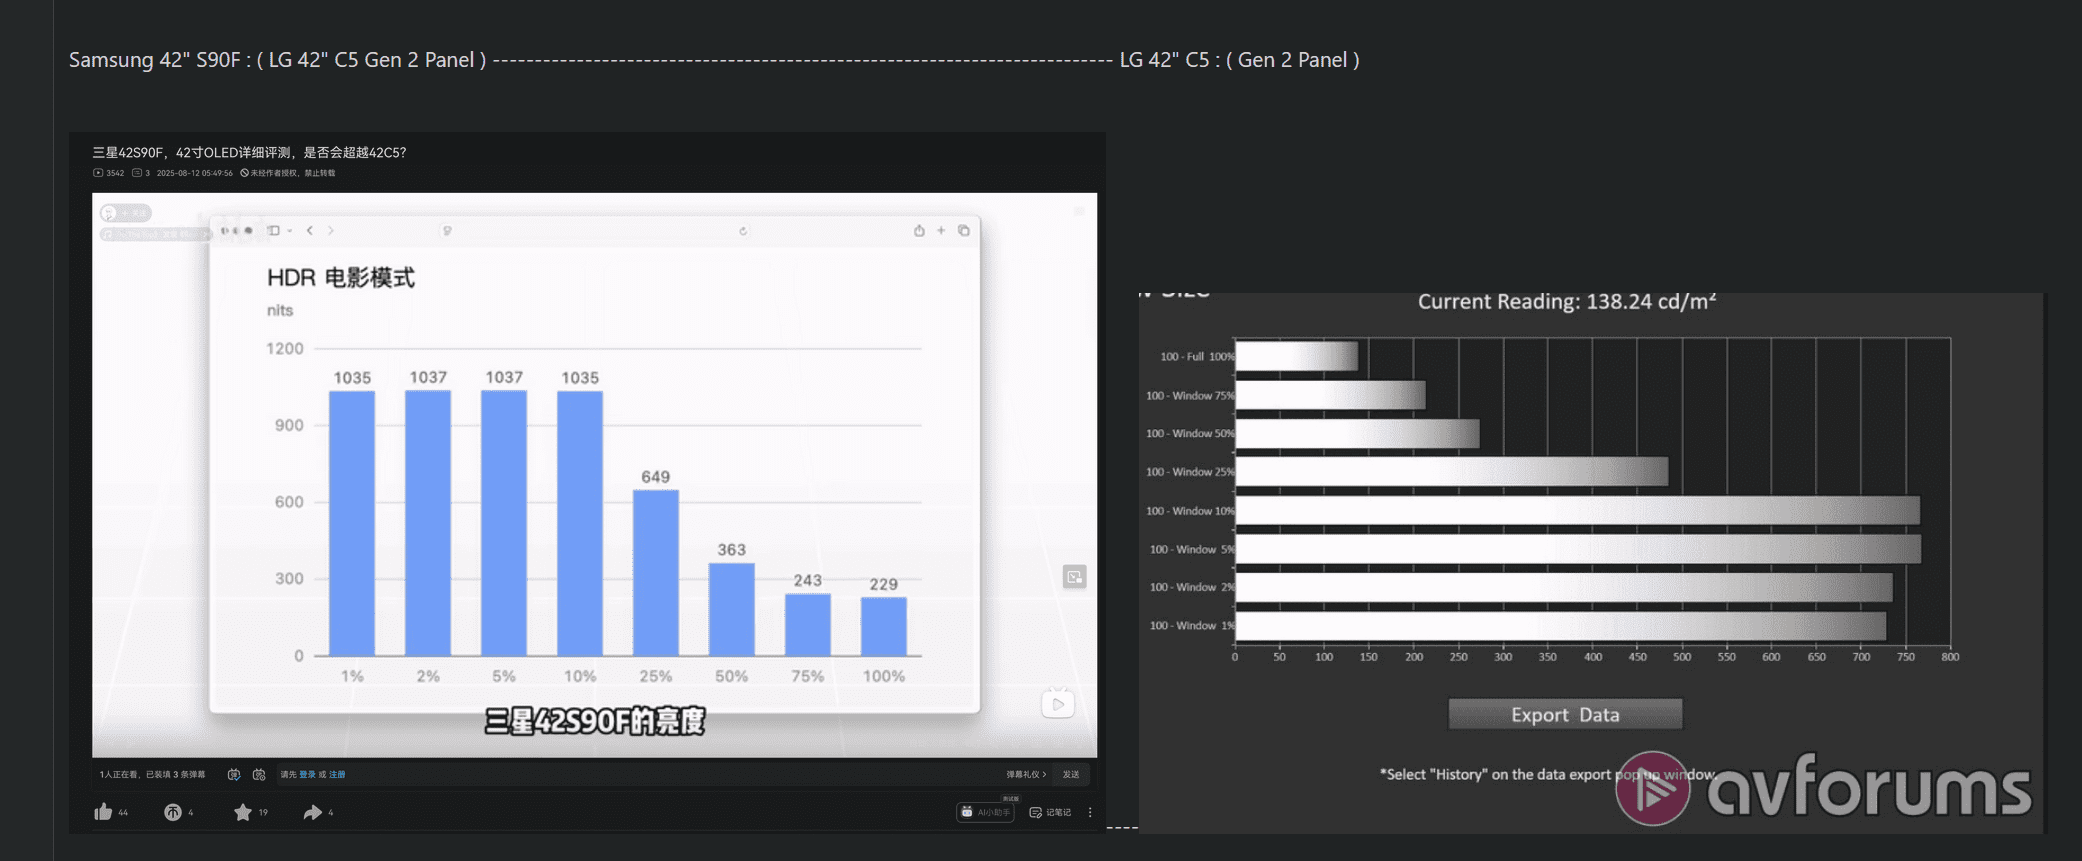Open the 记笔记 notes button
Viewport: 2082px width, 861px height.
1050,812
